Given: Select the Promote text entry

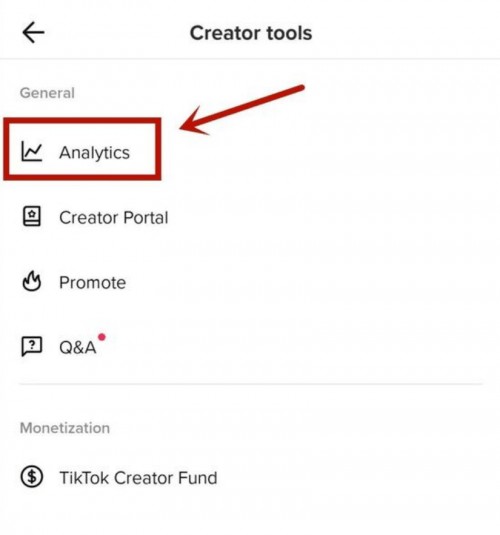Looking at the screenshot, I should pyautogui.click(x=92, y=283).
